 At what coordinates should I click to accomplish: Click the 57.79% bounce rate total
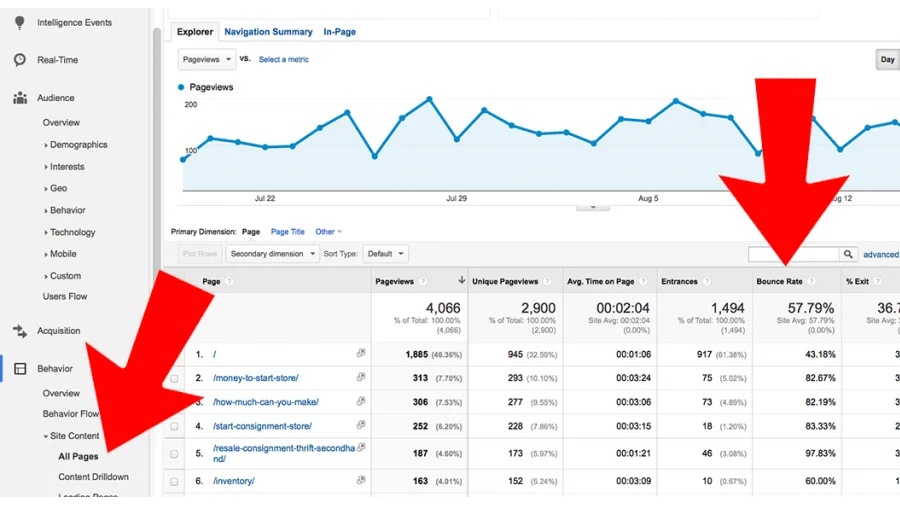(810, 308)
